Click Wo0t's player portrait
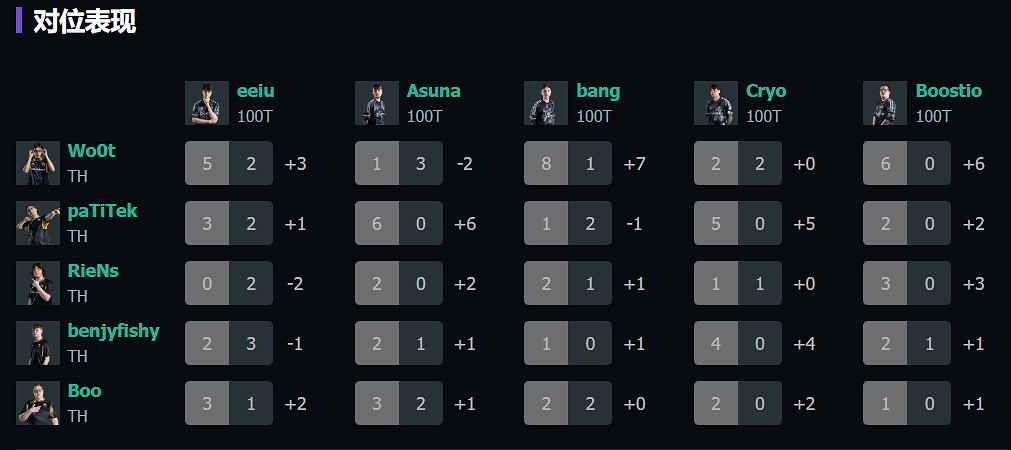The image size is (1011, 450). click(38, 163)
